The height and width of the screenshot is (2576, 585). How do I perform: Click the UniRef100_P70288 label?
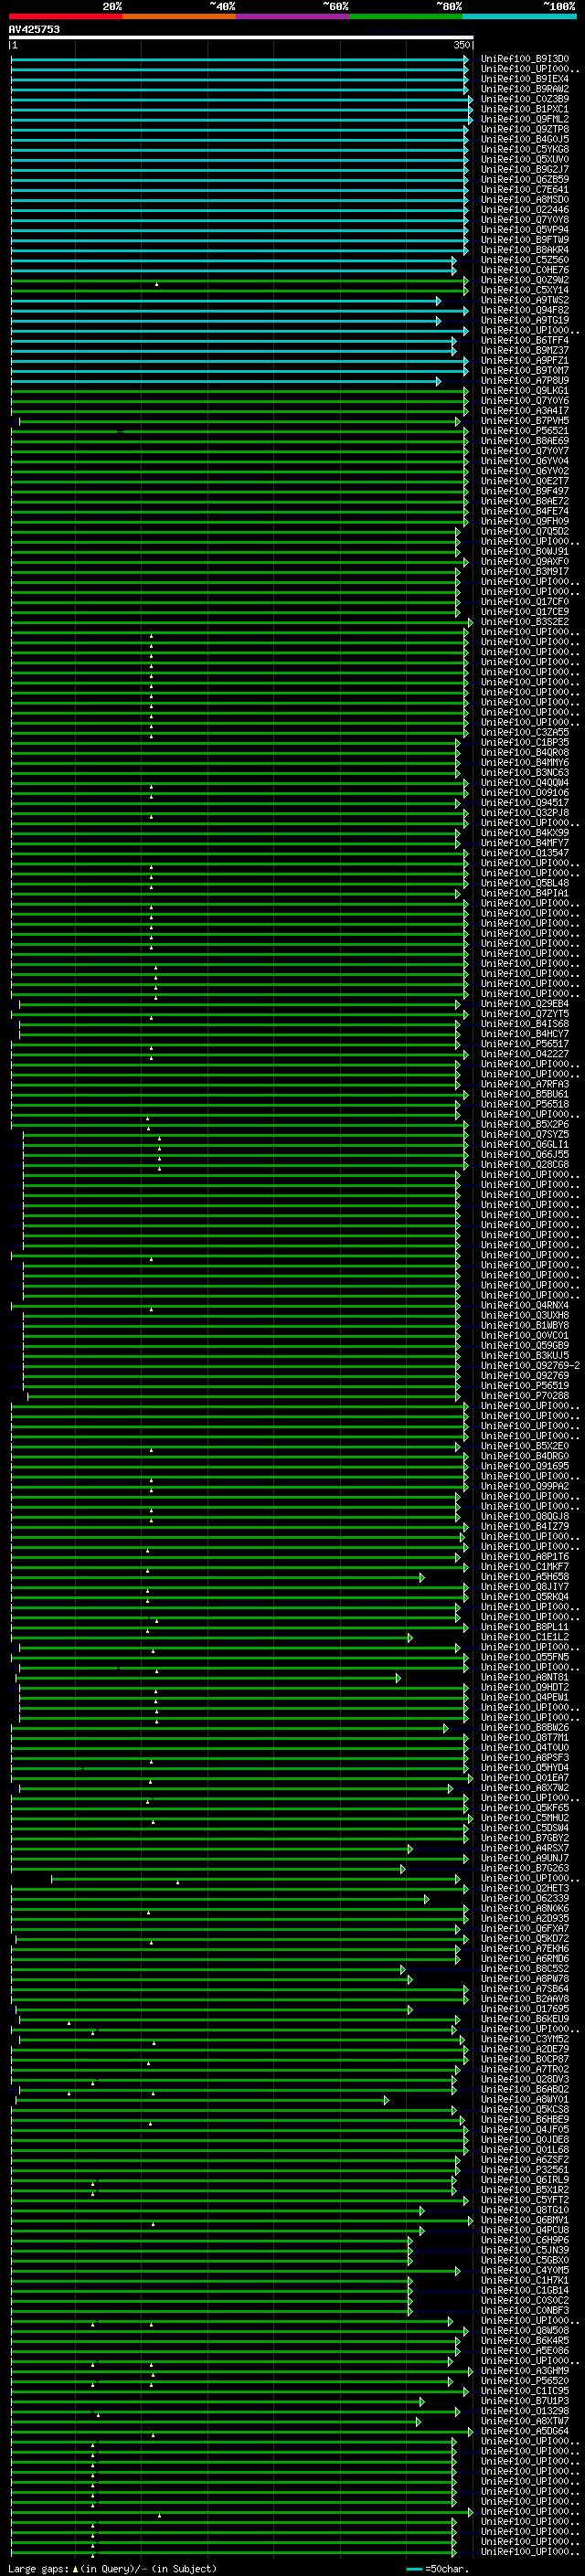pos(524,1396)
